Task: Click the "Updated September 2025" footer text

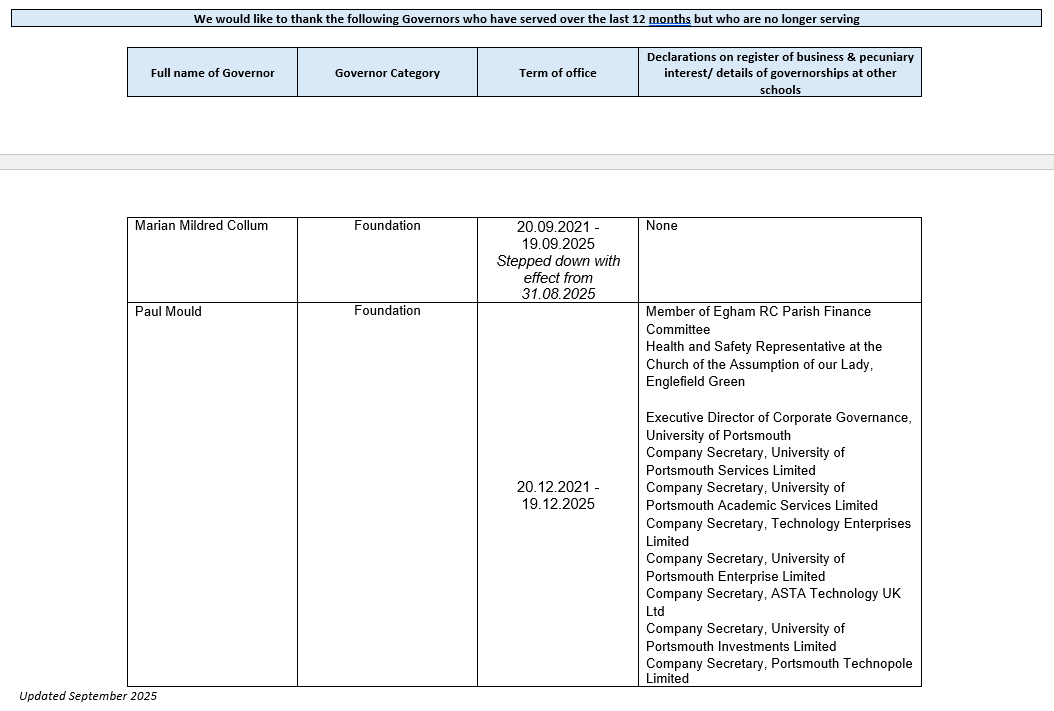Action: pyautogui.click(x=88, y=696)
